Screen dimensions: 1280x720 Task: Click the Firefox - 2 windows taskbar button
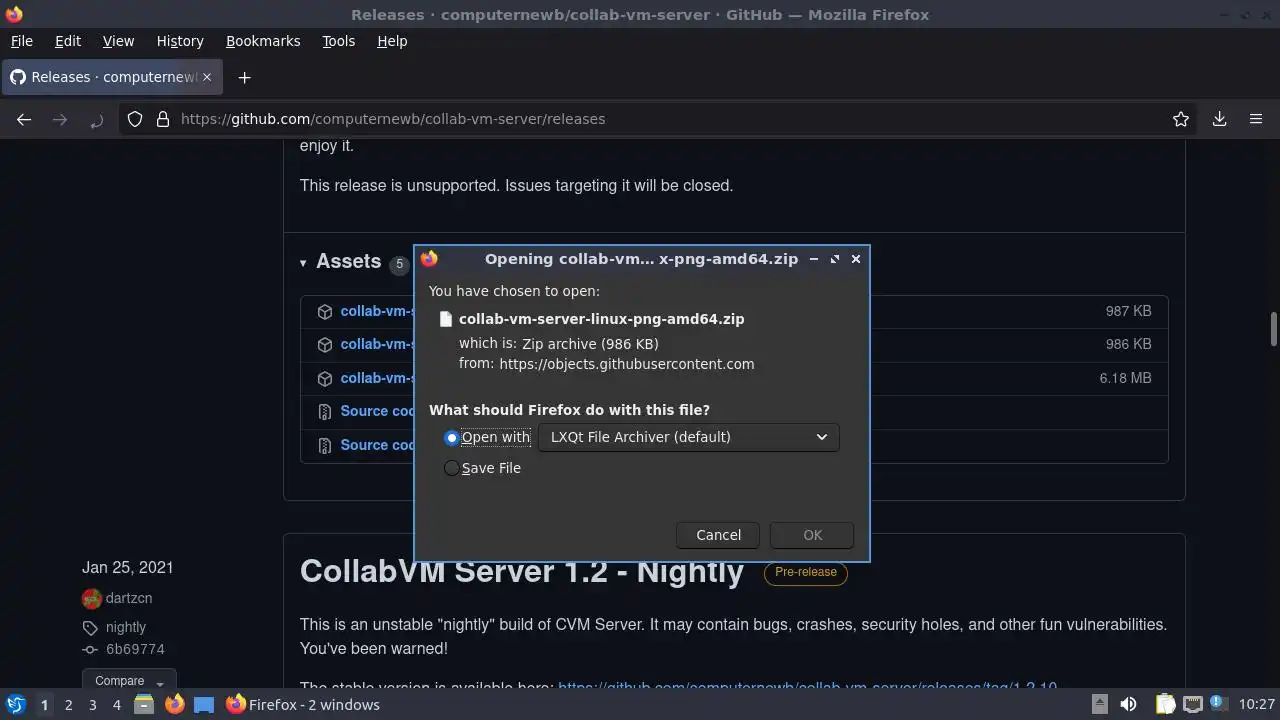point(304,705)
